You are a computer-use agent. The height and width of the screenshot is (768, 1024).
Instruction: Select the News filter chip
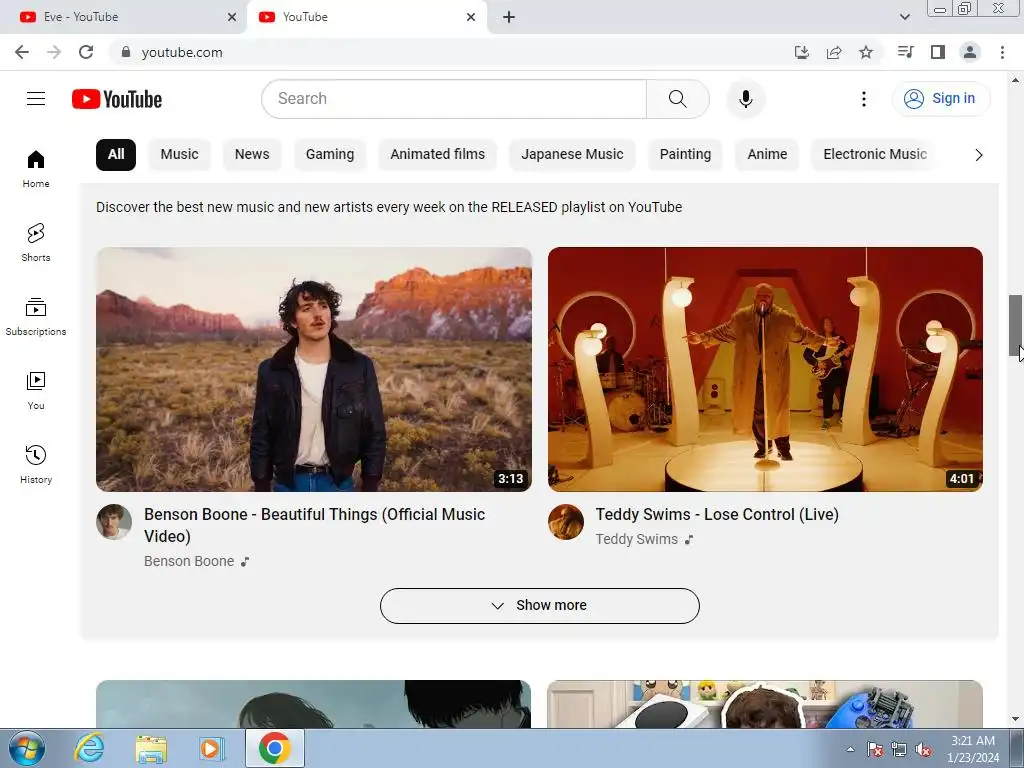[252, 155]
